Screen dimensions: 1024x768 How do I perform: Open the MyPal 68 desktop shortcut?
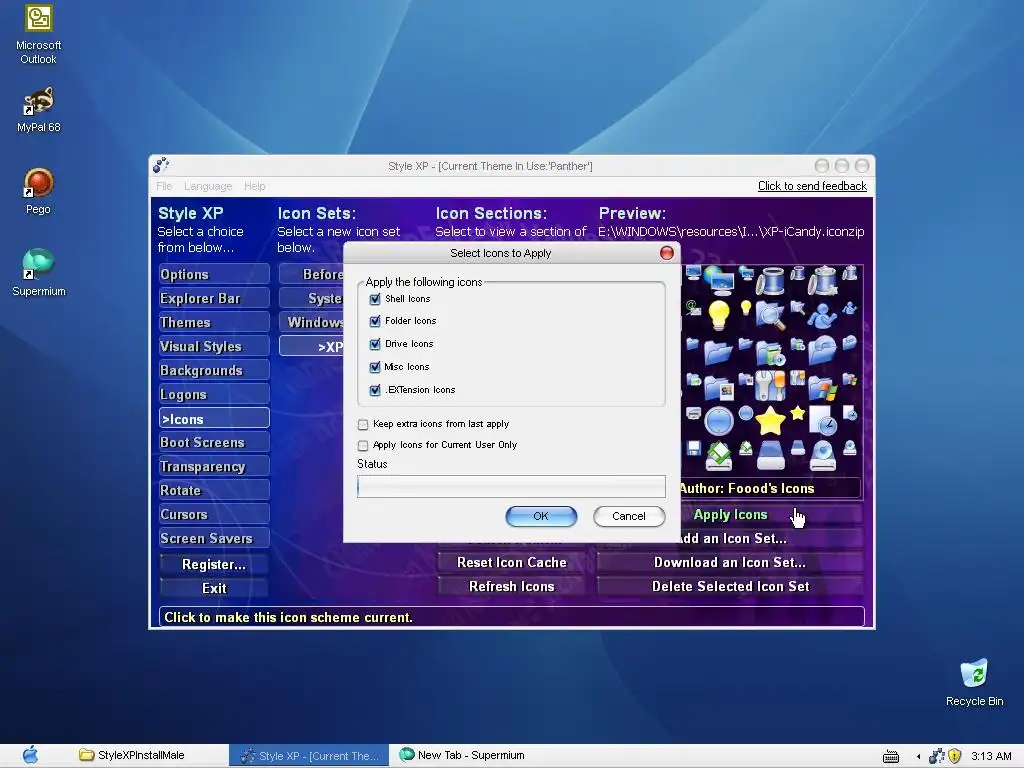pyautogui.click(x=39, y=110)
